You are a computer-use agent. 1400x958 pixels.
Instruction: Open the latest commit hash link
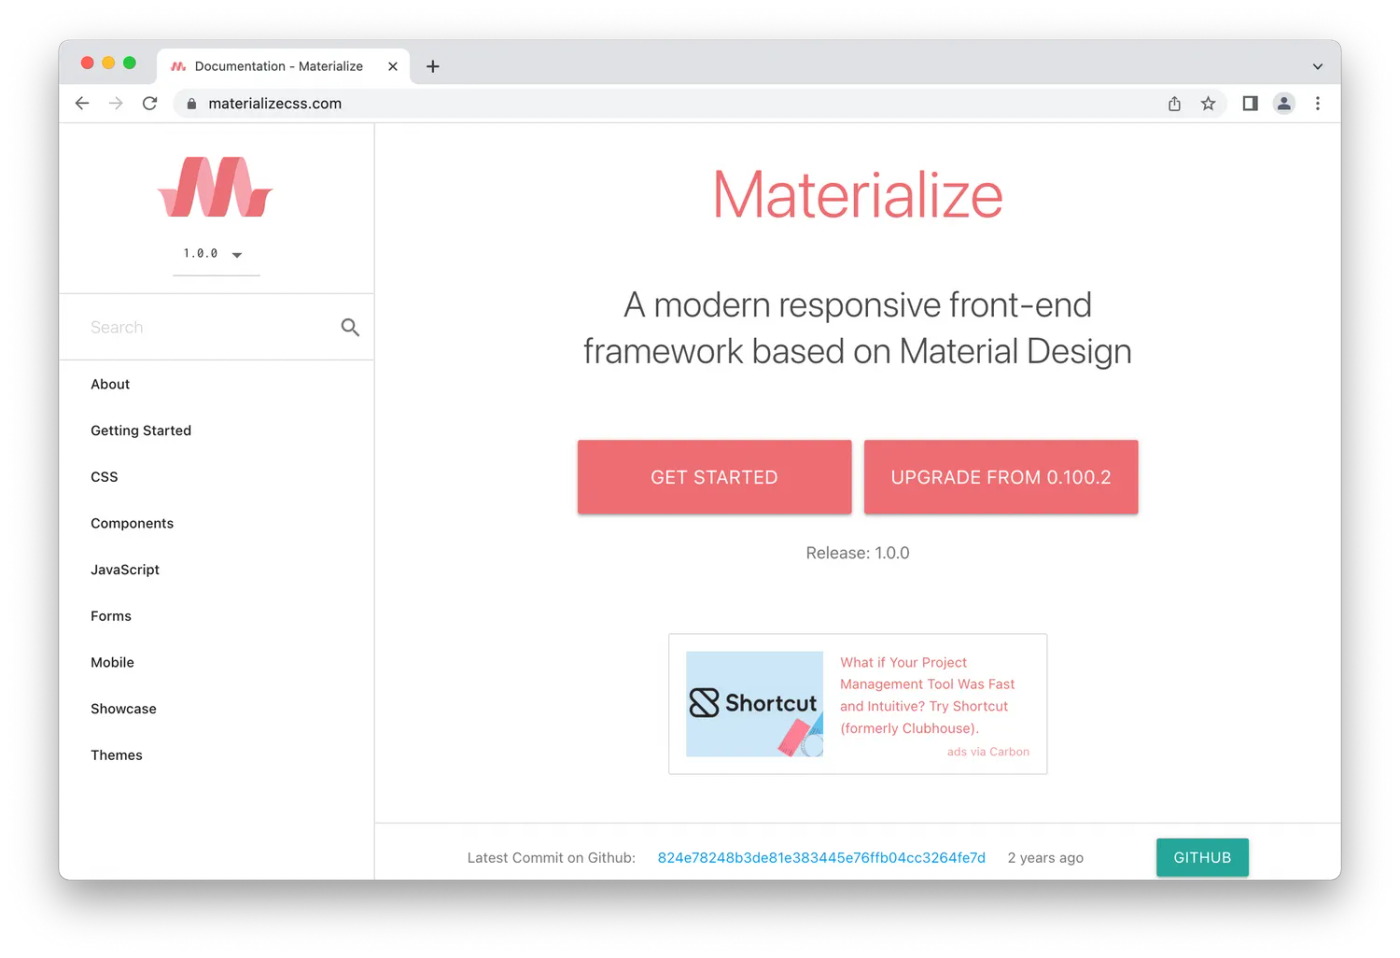[x=821, y=857]
